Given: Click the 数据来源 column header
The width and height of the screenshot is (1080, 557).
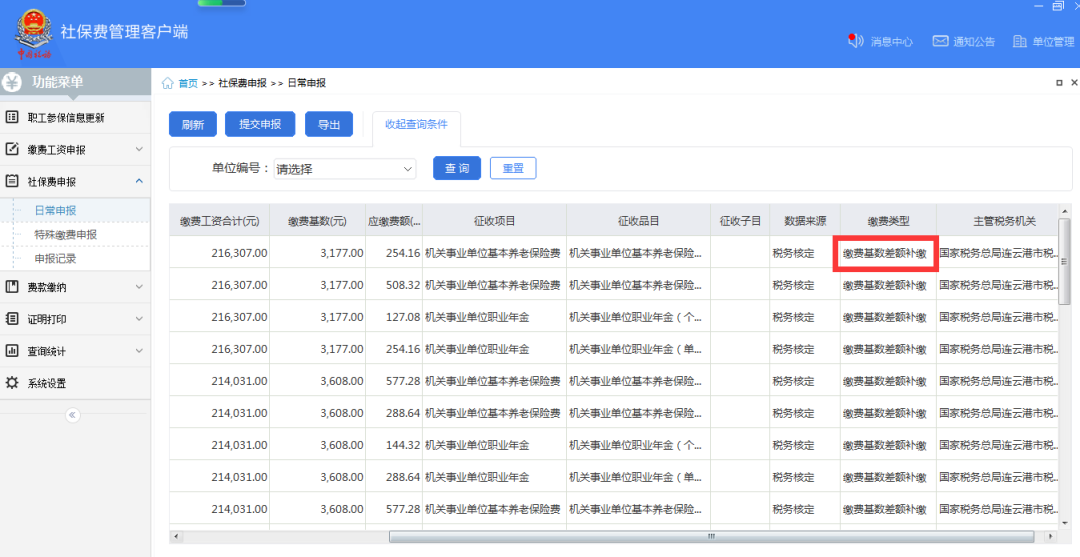Looking at the screenshot, I should click(x=805, y=221).
